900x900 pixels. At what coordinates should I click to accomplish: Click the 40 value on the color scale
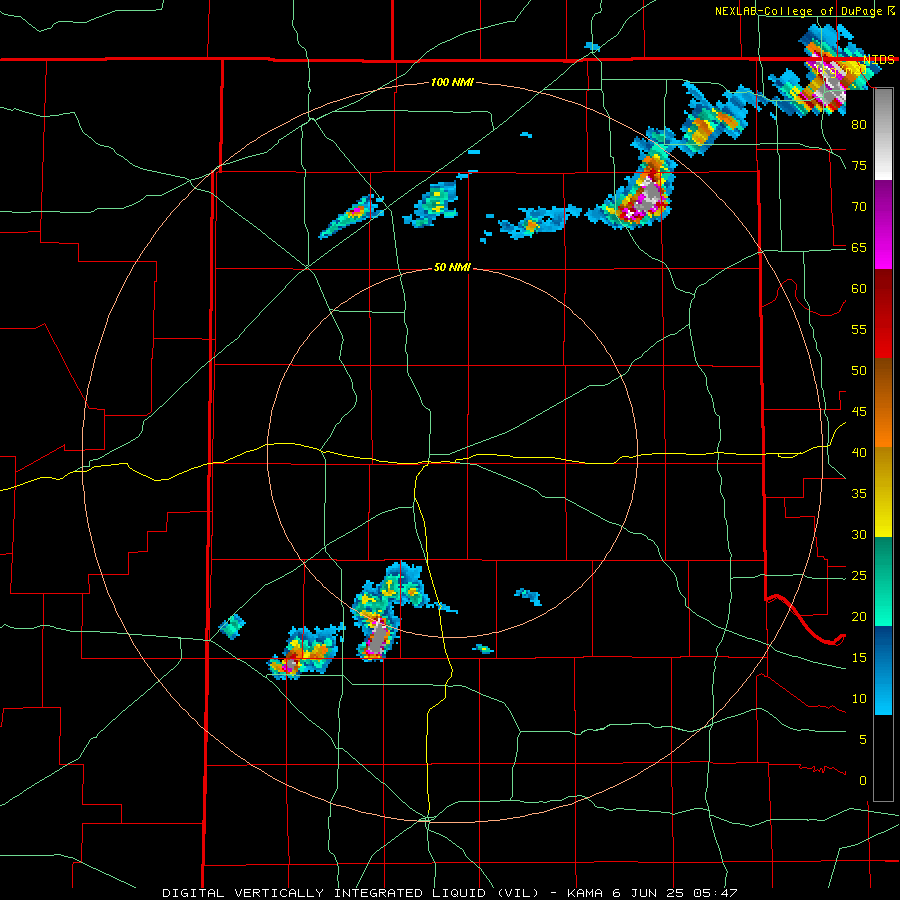859,453
